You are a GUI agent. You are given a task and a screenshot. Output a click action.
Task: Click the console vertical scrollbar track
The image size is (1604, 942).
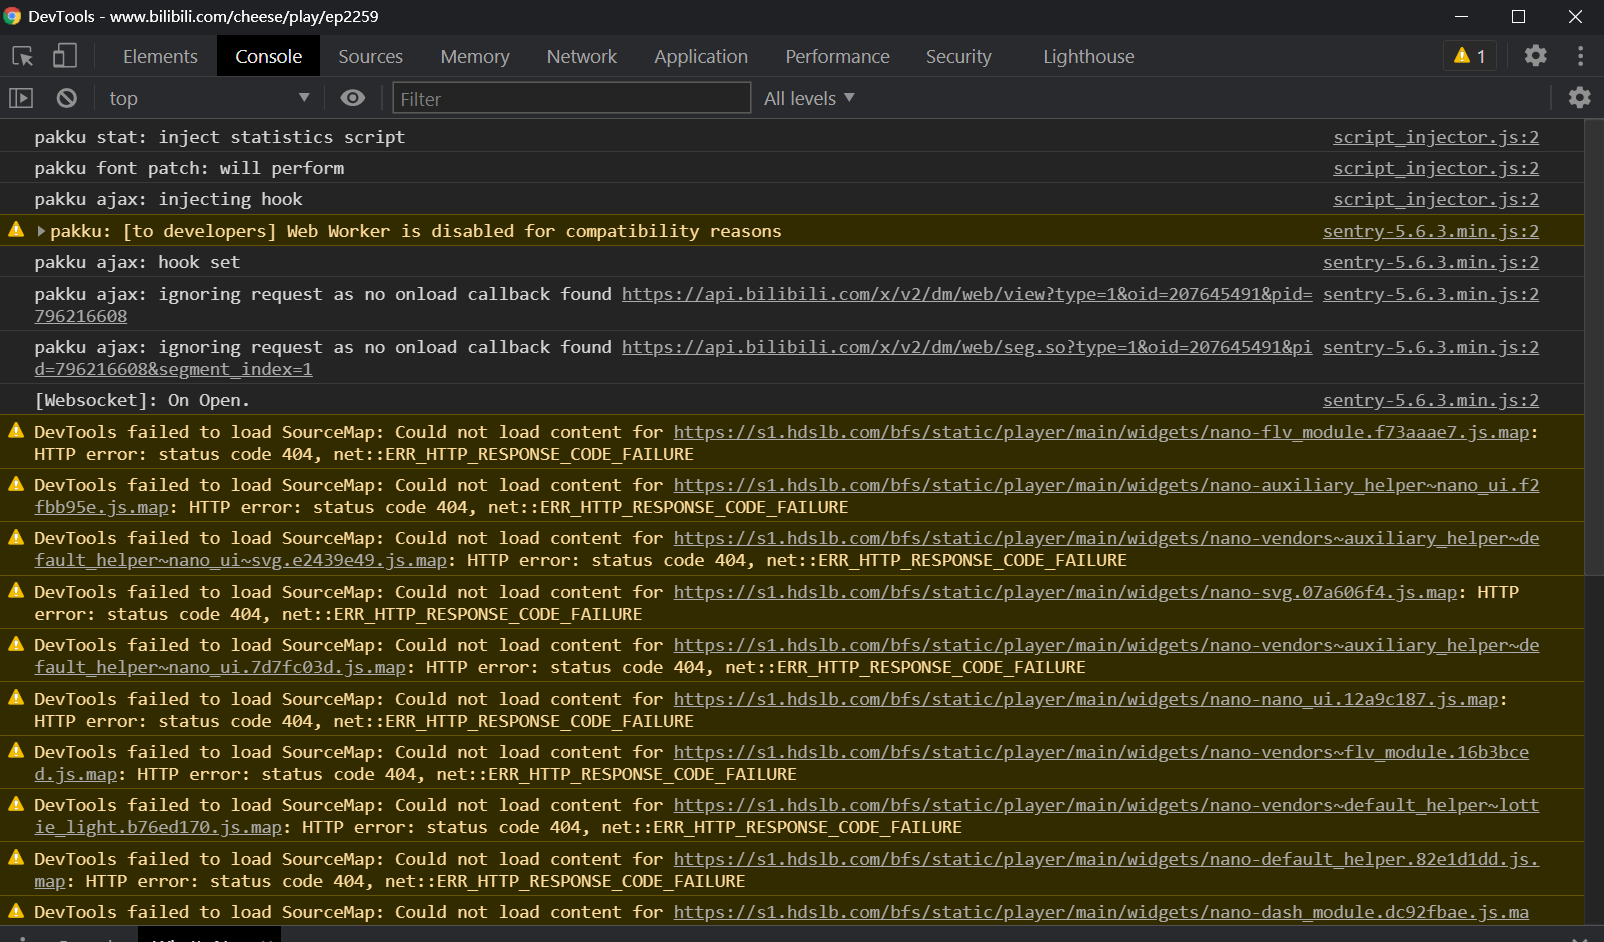pyautogui.click(x=1594, y=522)
